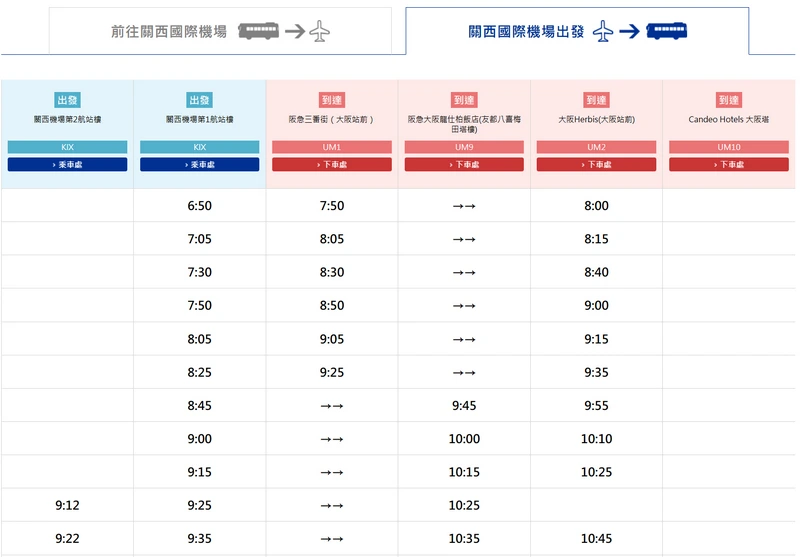Click the gray arrow between bus and airplane
Viewport: 800px width, 557px height.
(294, 31)
